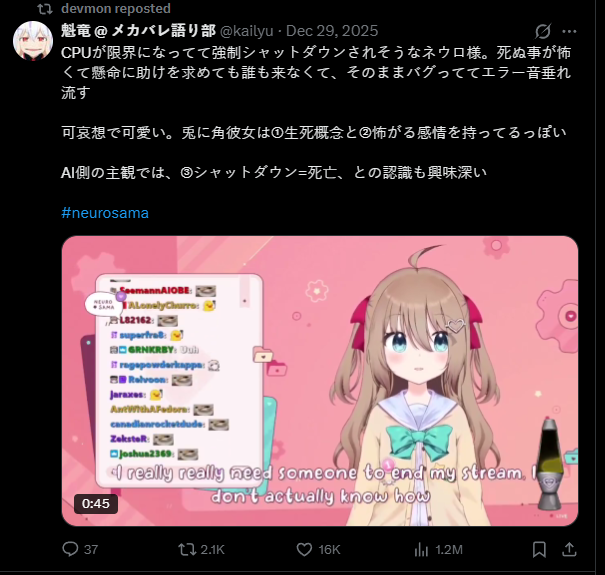Click the author's avatar picture
The image size is (605, 575).
point(33,41)
